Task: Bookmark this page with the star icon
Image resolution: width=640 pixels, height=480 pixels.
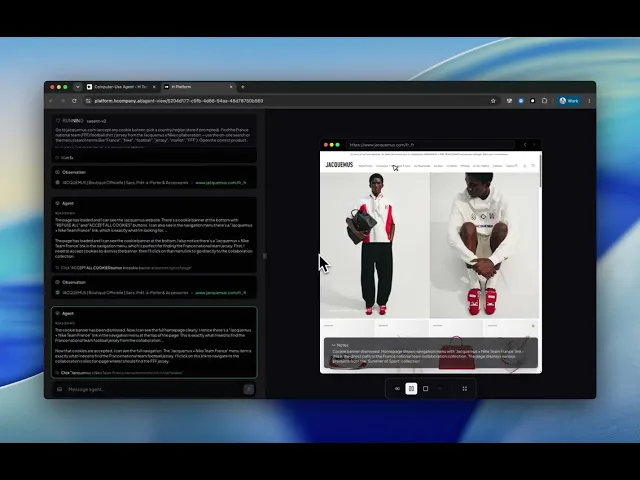Action: [493, 101]
